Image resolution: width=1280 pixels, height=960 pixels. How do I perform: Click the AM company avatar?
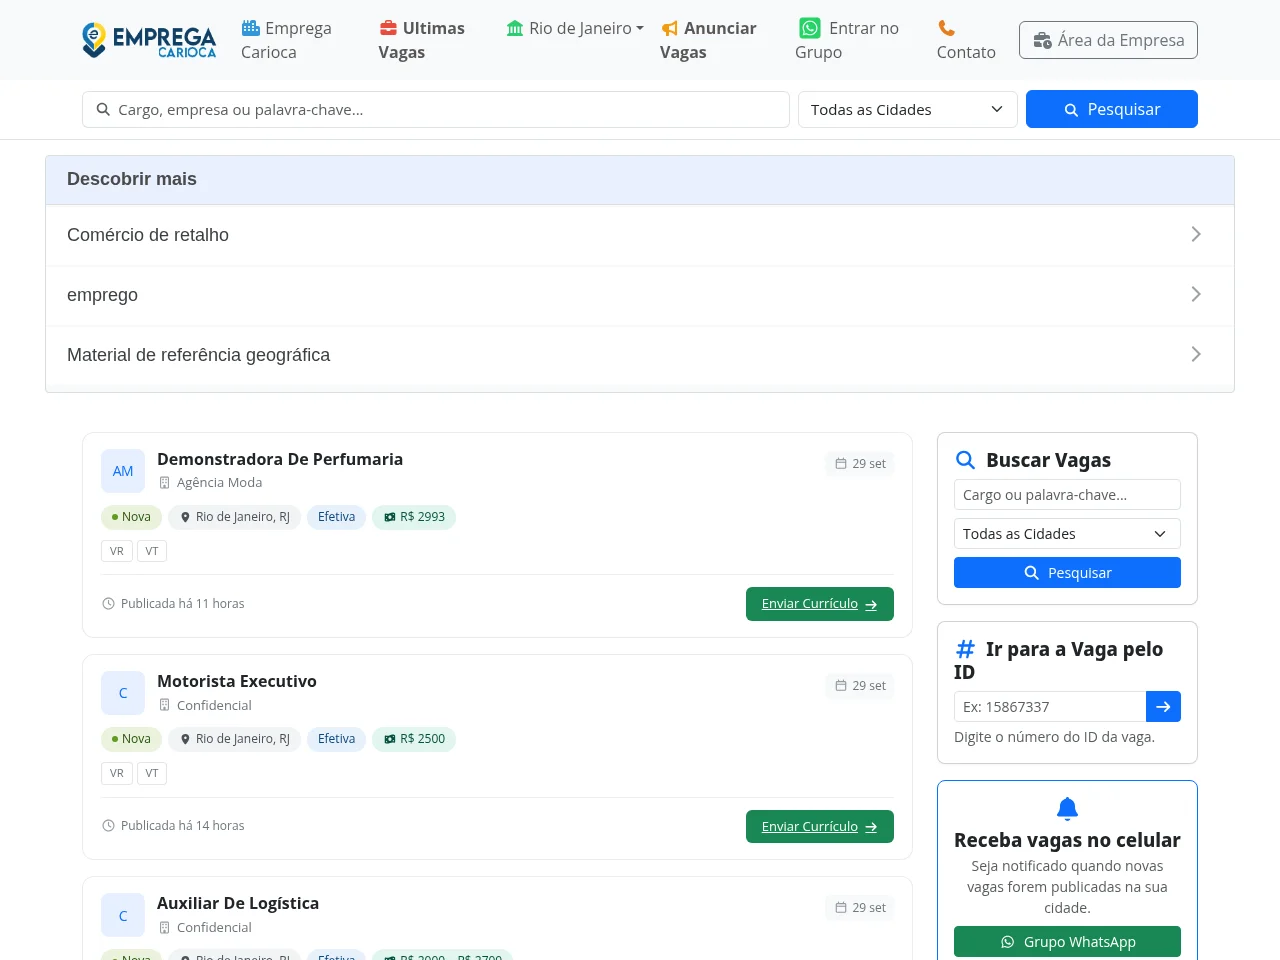123,471
